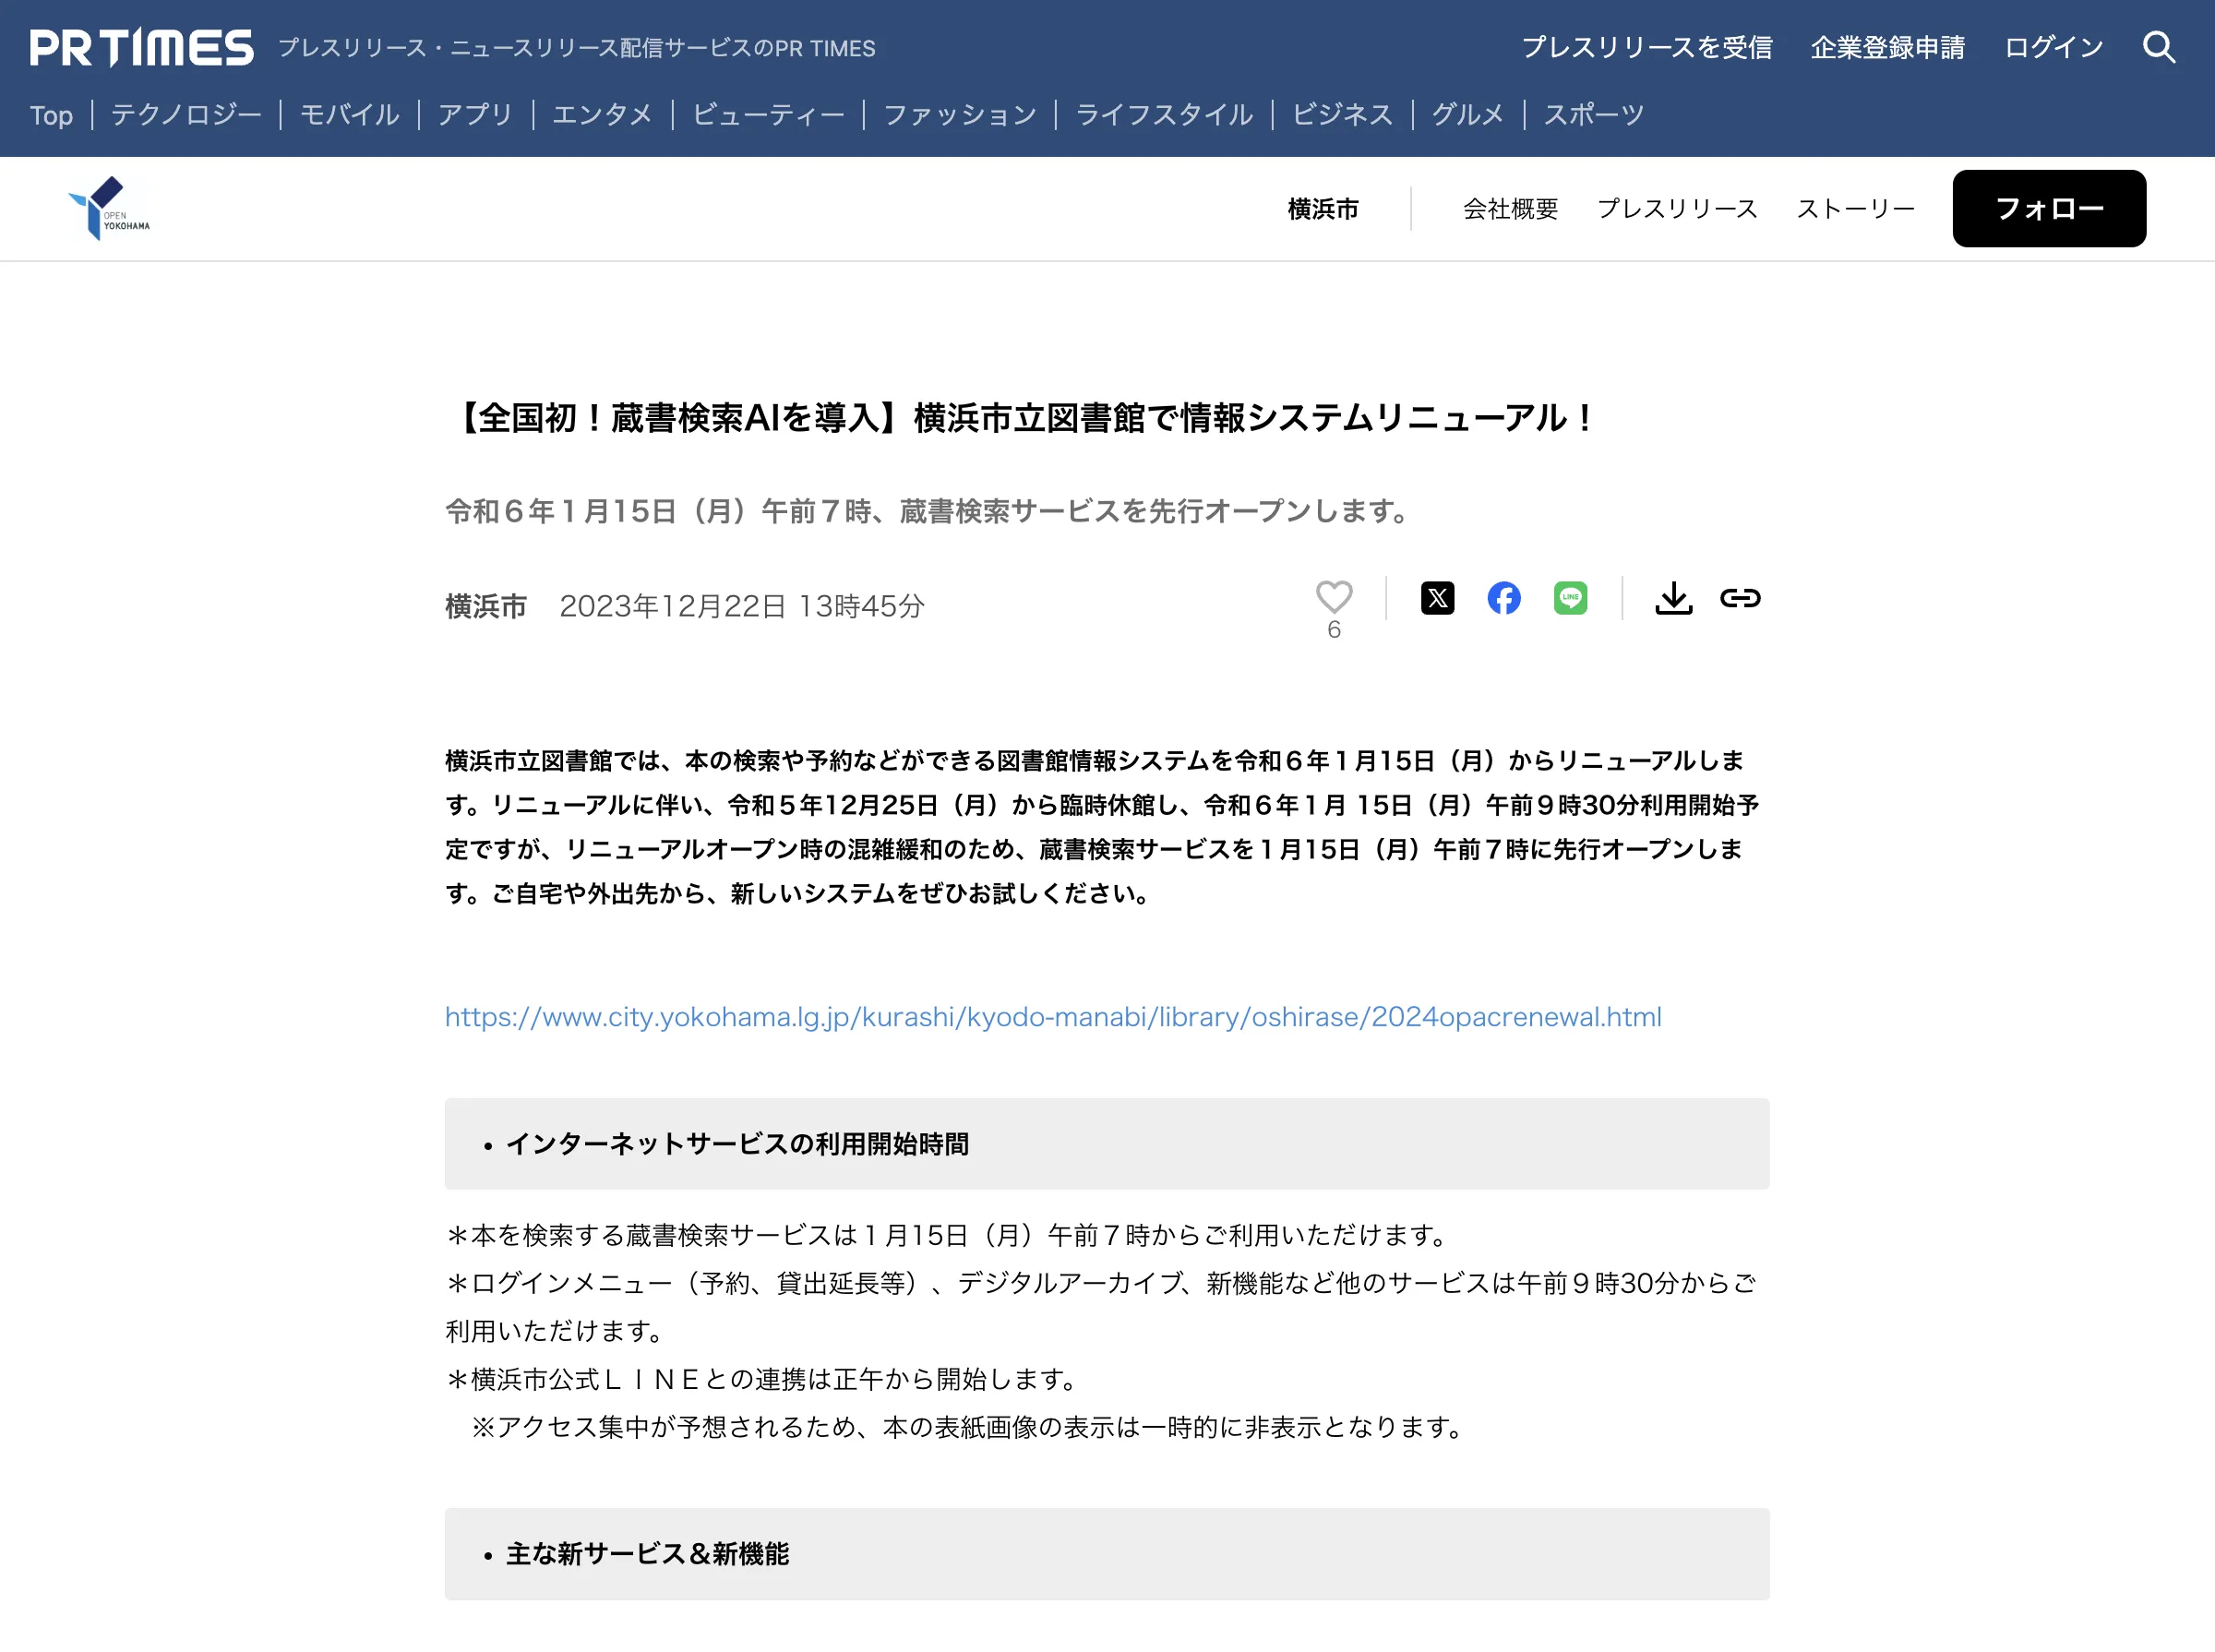Download the press release materials icon
The height and width of the screenshot is (1652, 2215).
(1673, 598)
